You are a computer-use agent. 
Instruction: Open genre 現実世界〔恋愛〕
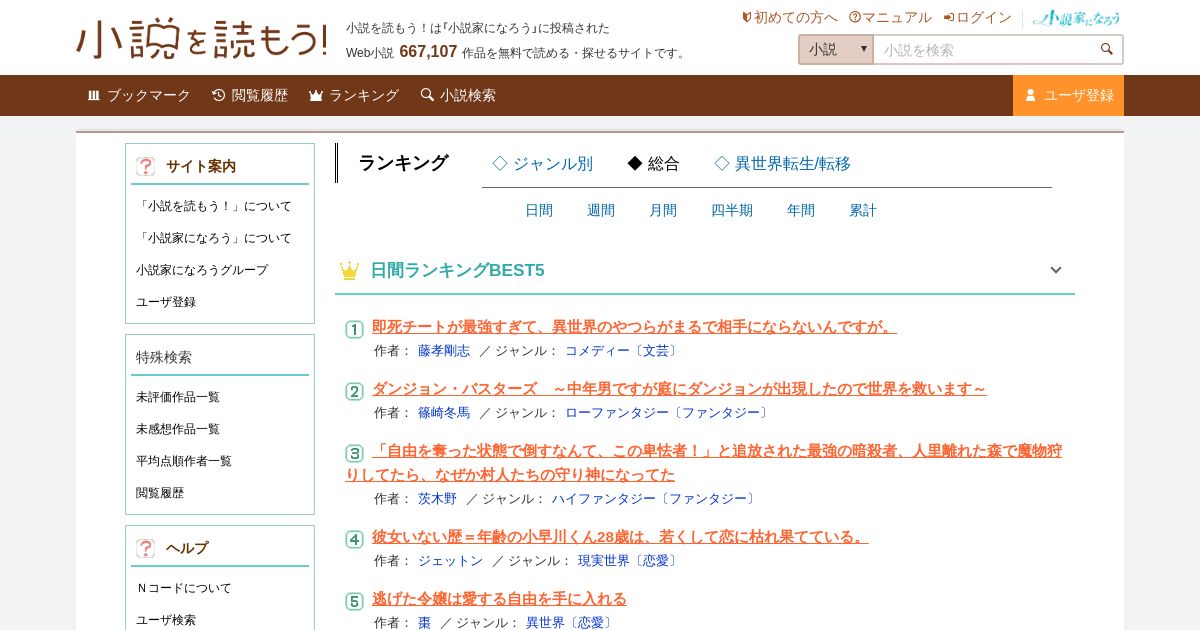coord(629,561)
